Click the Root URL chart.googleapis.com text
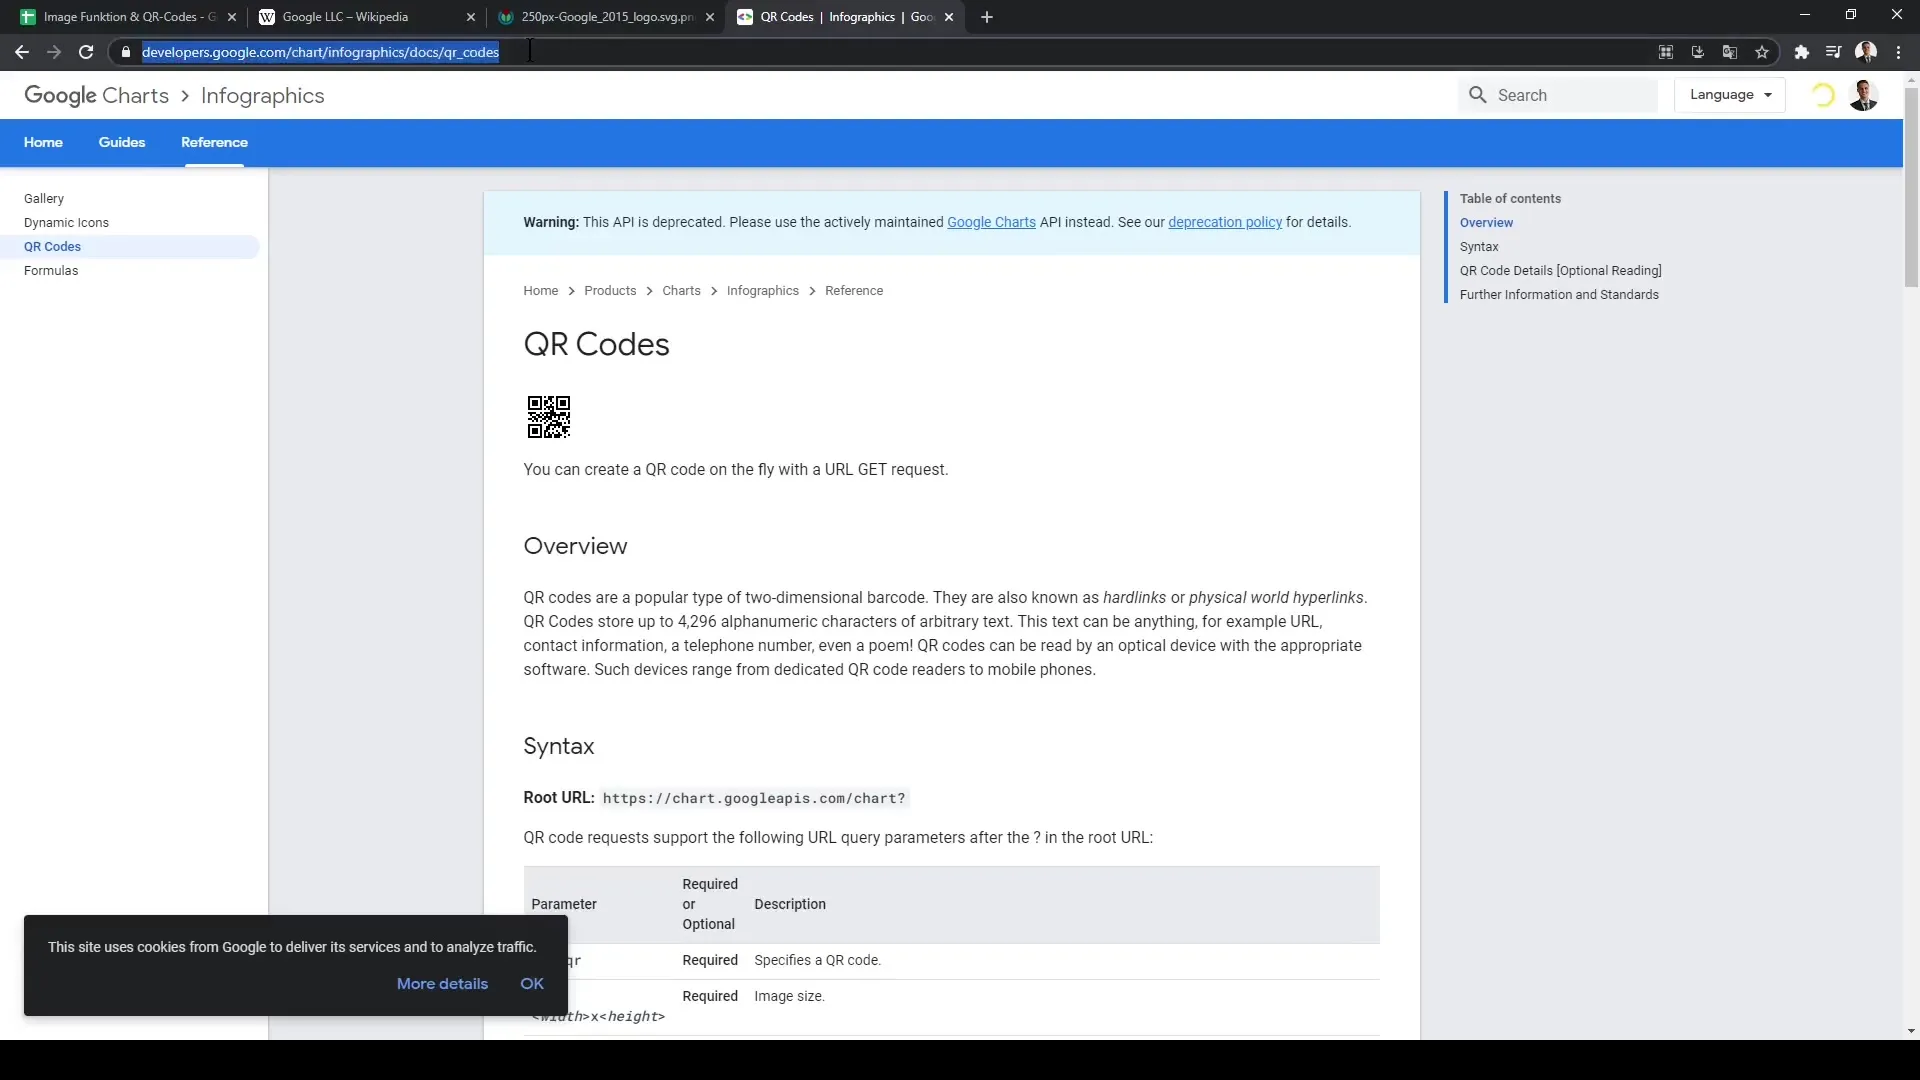The height and width of the screenshot is (1080, 1920). 754,798
